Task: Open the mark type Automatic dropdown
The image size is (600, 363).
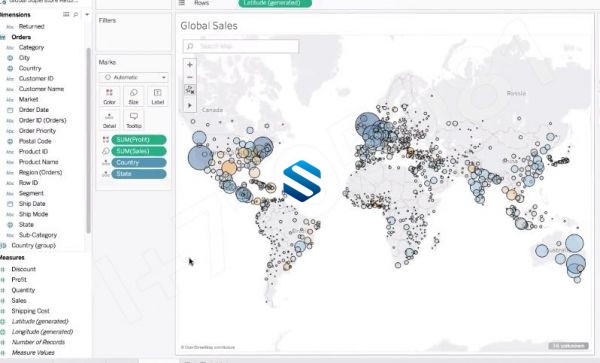Action: (134, 77)
